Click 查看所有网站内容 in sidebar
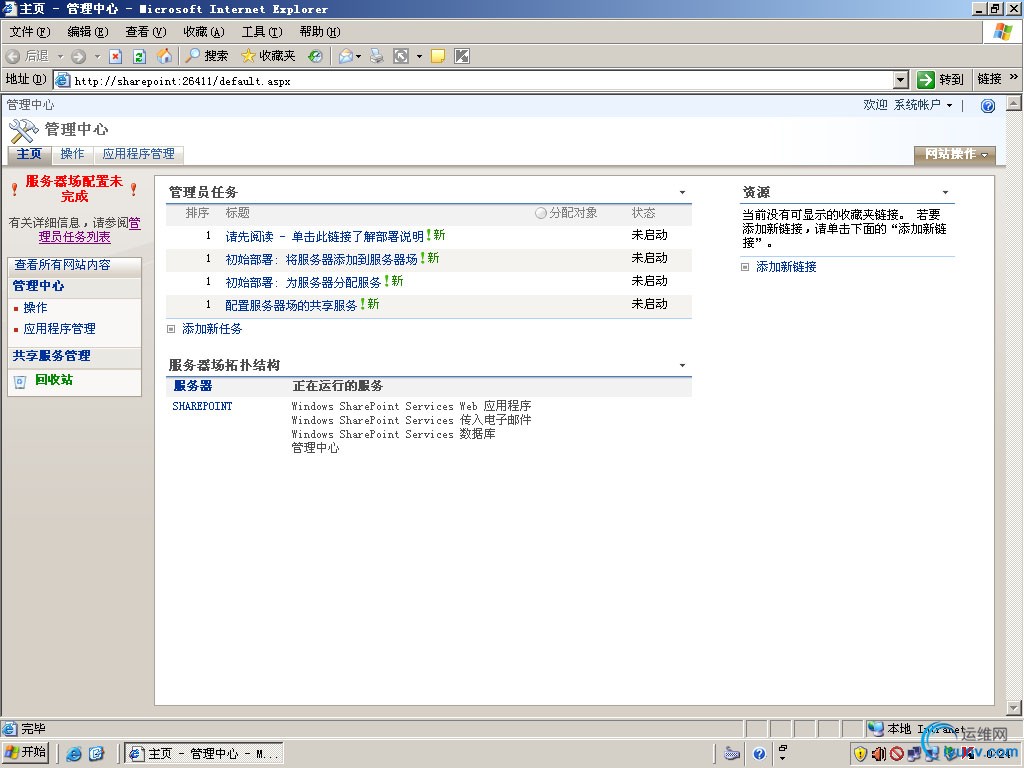The height and width of the screenshot is (768, 1024). point(63,265)
